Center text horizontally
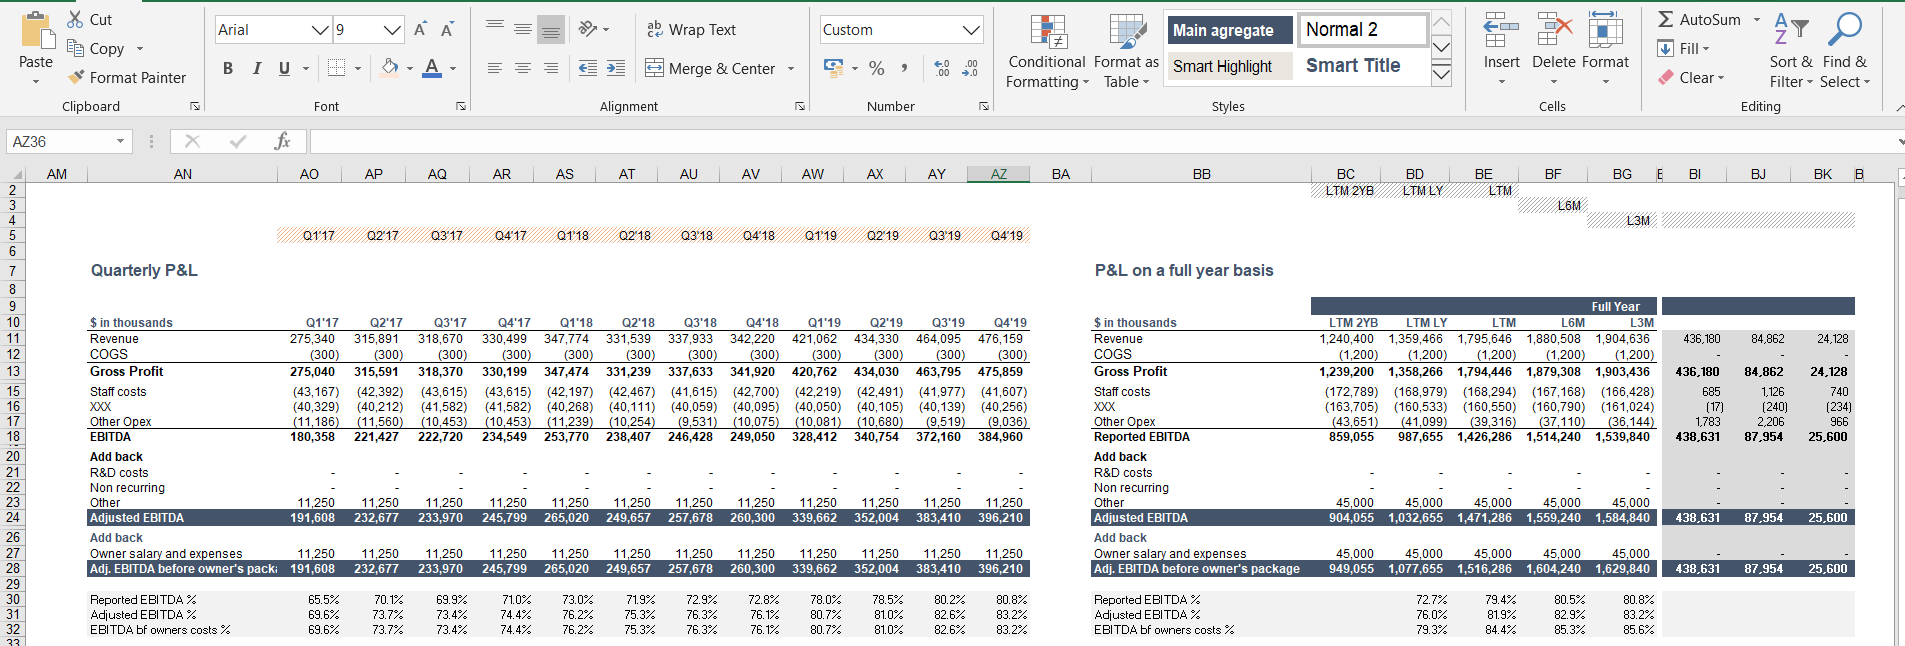 [523, 68]
